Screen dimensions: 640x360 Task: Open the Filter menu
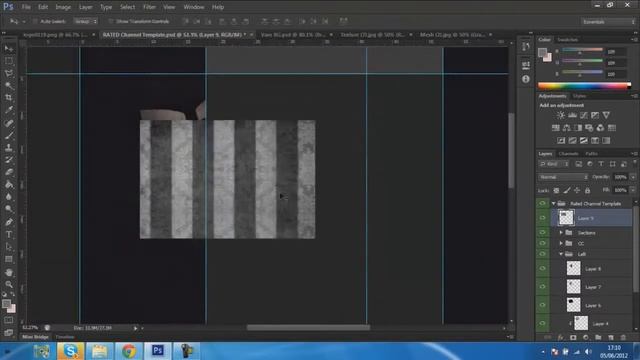(149, 7)
